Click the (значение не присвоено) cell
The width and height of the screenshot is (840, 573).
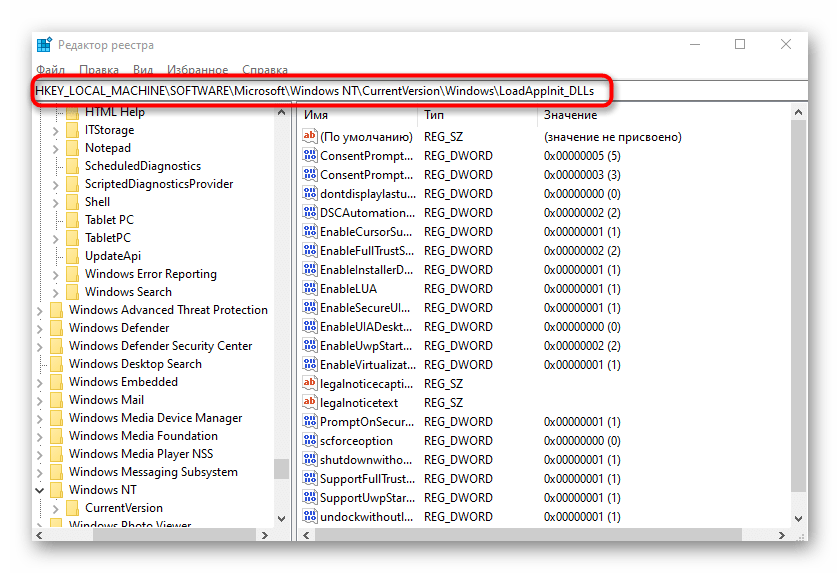coord(612,137)
